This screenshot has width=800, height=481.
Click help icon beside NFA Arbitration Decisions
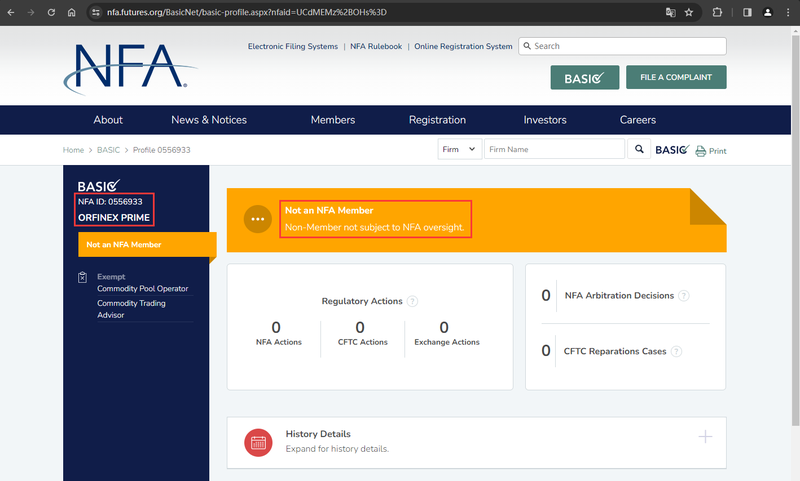click(684, 296)
